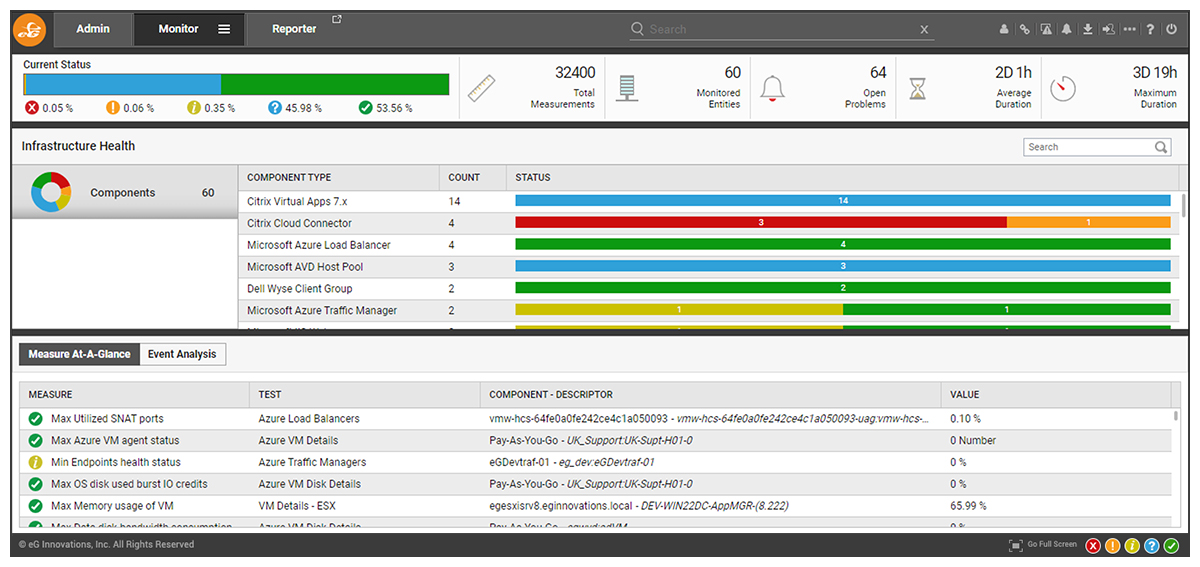1200x567 pixels.
Task: Clear the search with the X icon
Action: pos(925,30)
